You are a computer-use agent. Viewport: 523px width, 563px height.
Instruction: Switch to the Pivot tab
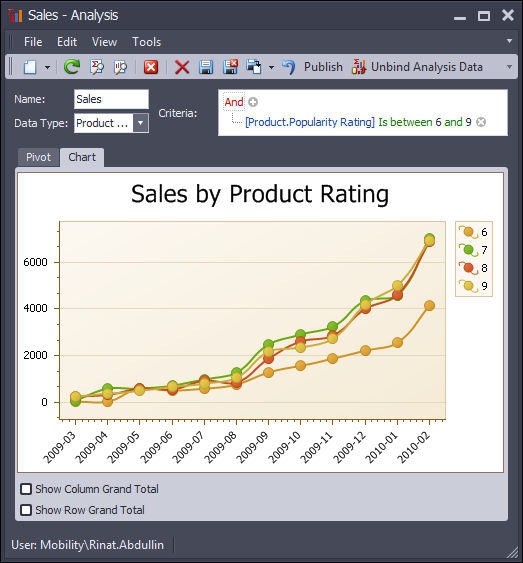pyautogui.click(x=38, y=157)
